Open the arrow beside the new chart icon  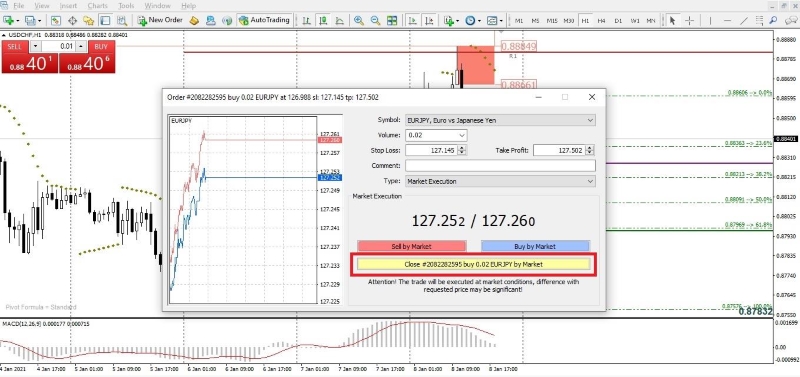[18, 21]
